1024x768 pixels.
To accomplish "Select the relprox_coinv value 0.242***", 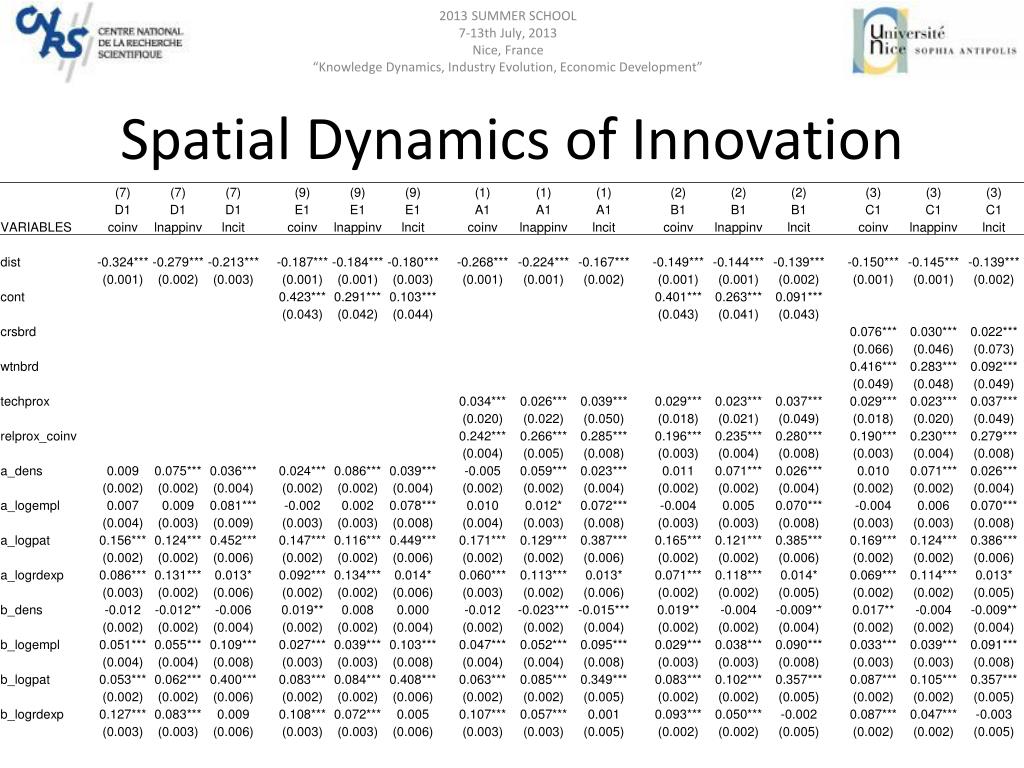I will 482,436.
